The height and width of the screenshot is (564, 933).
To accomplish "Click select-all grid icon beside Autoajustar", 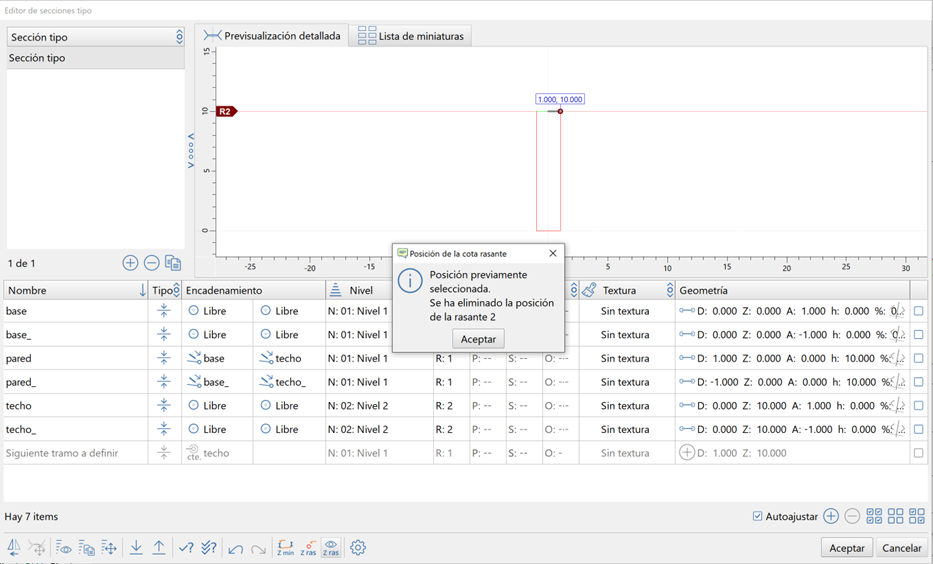I will pyautogui.click(x=874, y=516).
